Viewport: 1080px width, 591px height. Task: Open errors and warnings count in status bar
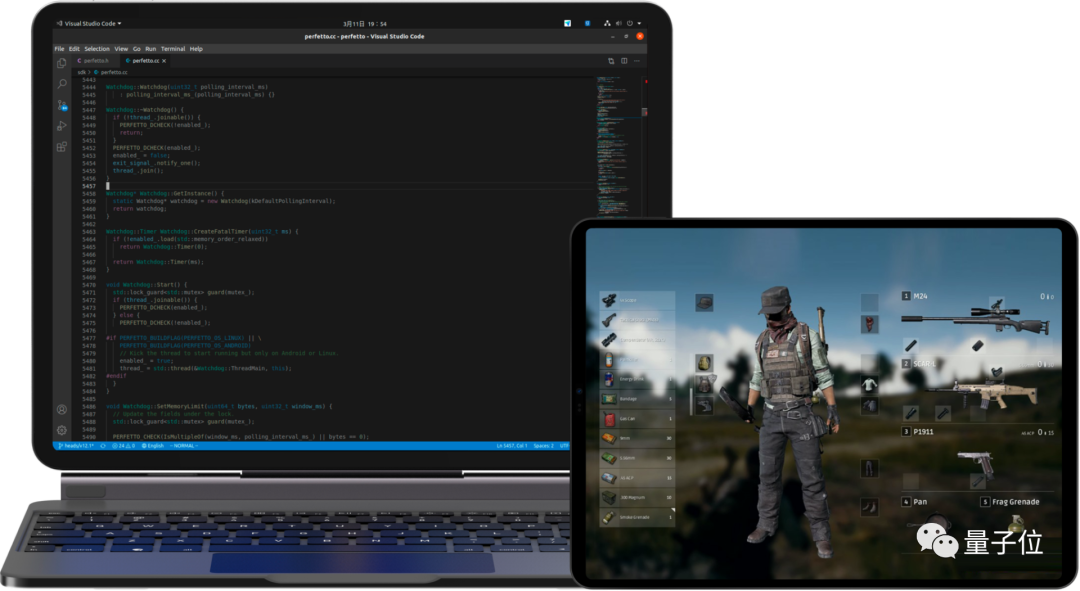(123, 446)
